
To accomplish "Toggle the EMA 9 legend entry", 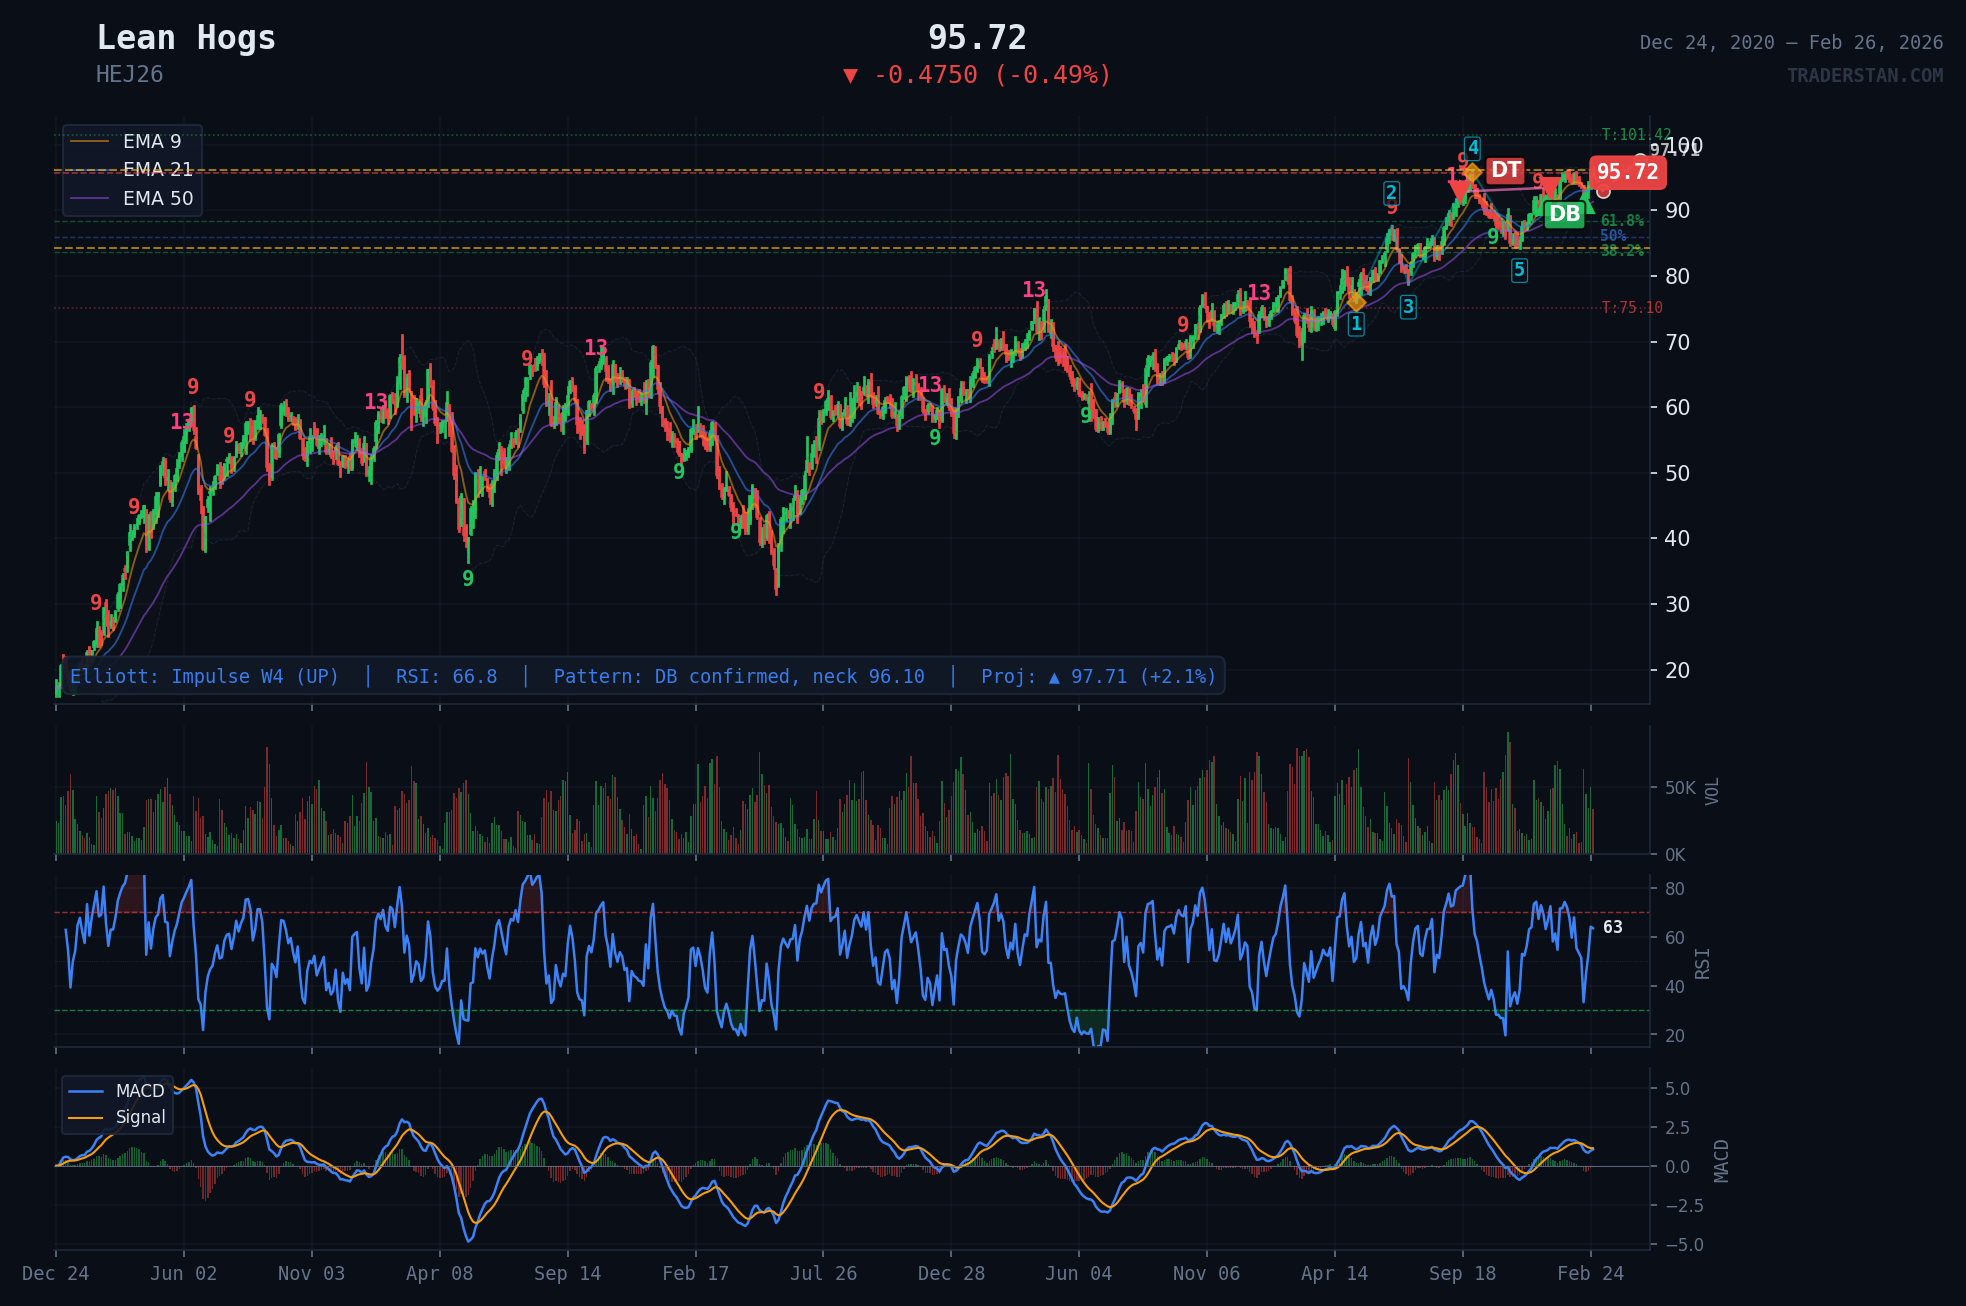I will (x=152, y=142).
